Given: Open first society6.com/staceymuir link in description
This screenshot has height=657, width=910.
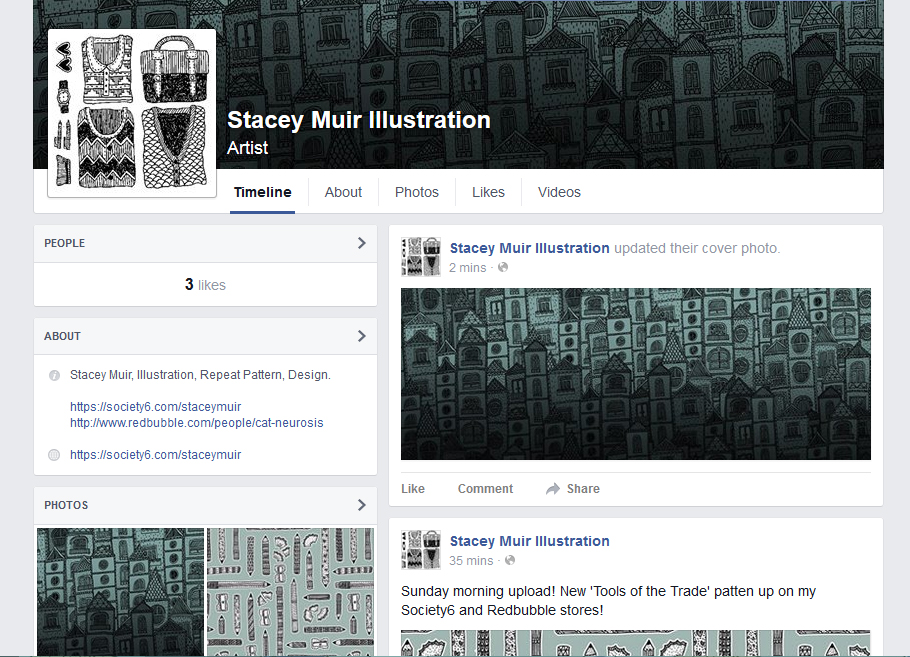Looking at the screenshot, I should click(x=156, y=407).
